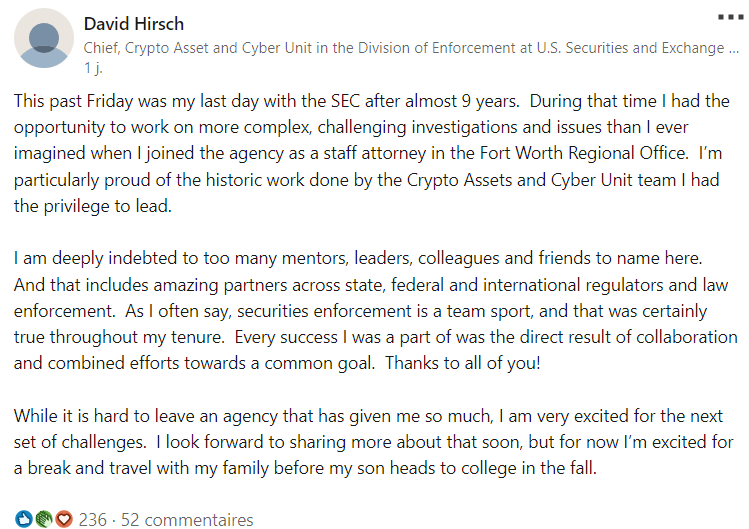749x529 pixels.
Task: Click the red heart Love reaction icon
Action: pos(63,519)
